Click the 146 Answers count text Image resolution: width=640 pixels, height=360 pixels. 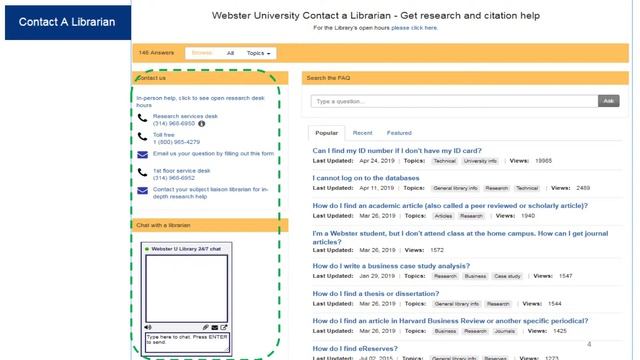pyautogui.click(x=156, y=53)
